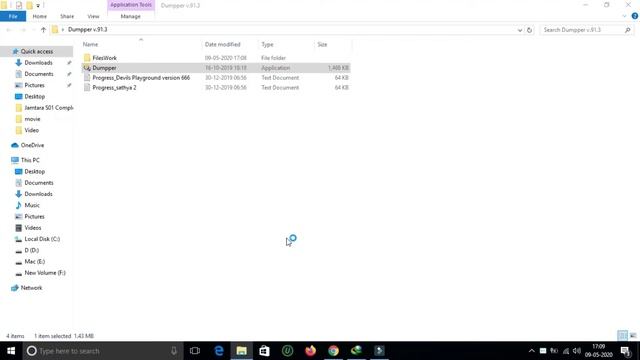Go back using the back arrow
The image size is (640, 360).
click(x=9, y=30)
